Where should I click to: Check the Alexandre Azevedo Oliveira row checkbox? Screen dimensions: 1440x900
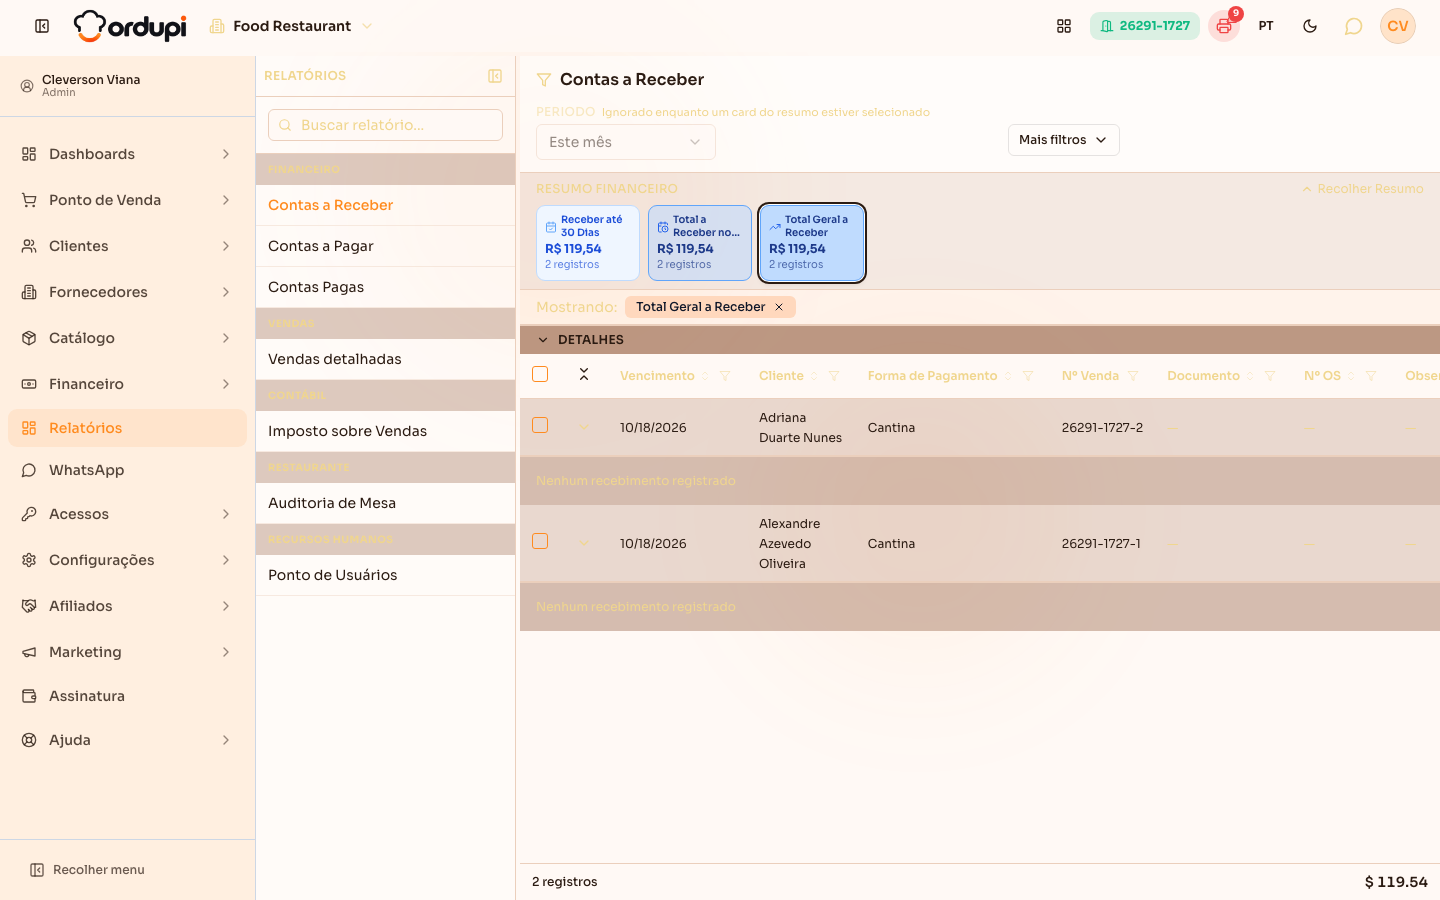pyautogui.click(x=540, y=541)
